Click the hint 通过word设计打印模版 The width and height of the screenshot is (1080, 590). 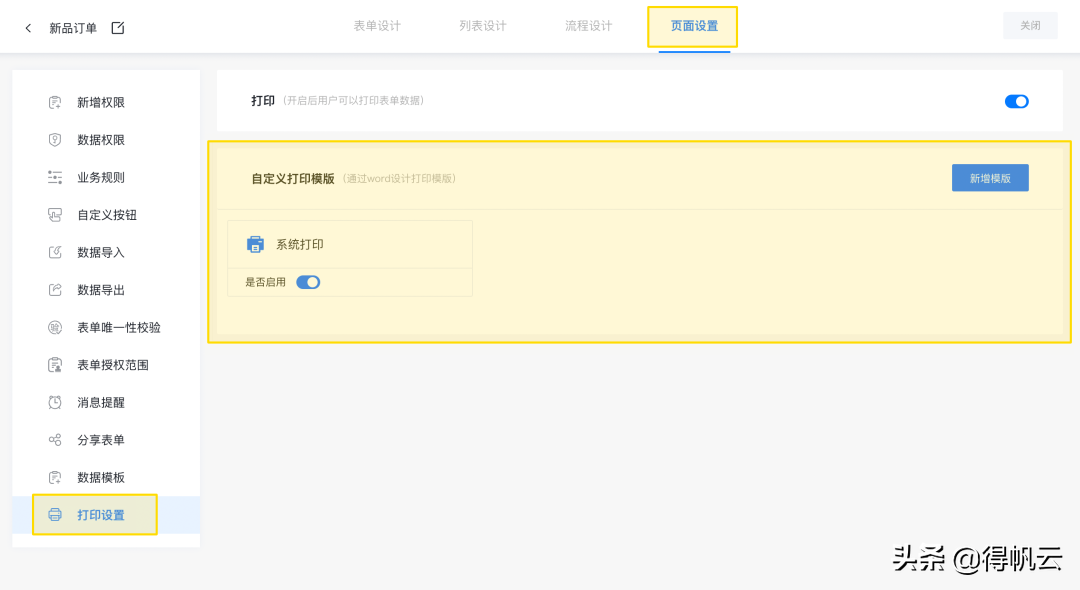(x=399, y=179)
